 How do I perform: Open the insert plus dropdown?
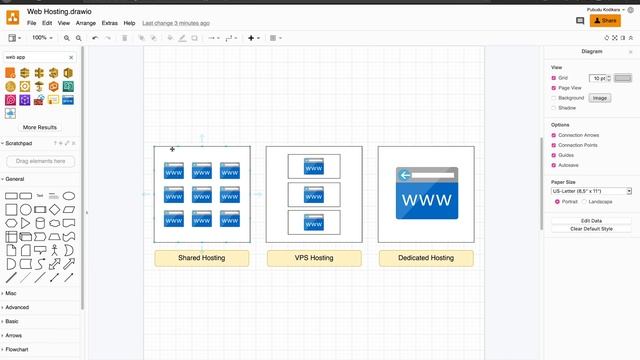pyautogui.click(x=253, y=38)
